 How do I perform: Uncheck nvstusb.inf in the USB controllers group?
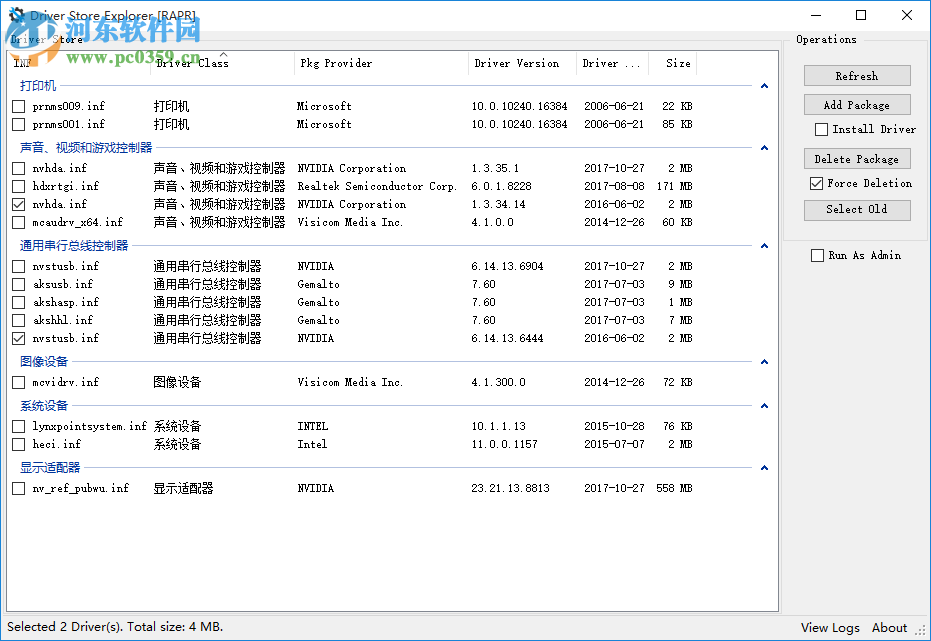tap(17, 338)
